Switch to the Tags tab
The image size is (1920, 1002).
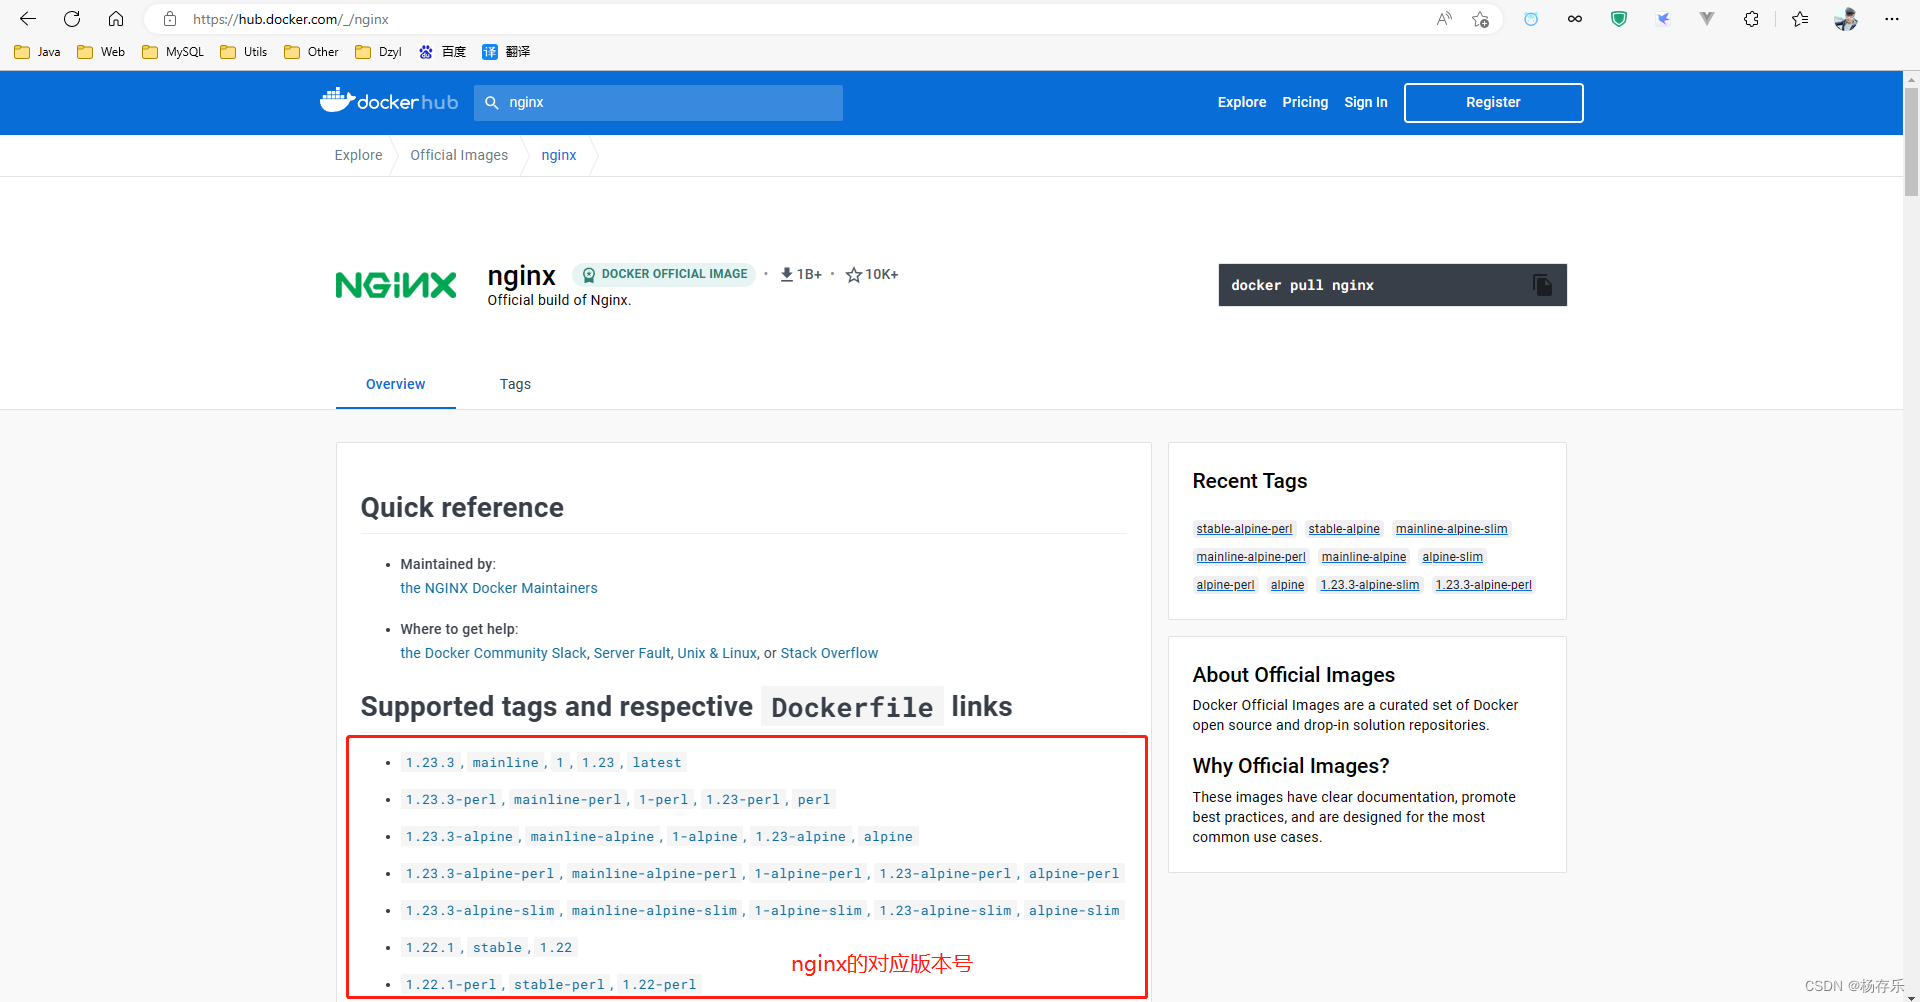coord(515,384)
